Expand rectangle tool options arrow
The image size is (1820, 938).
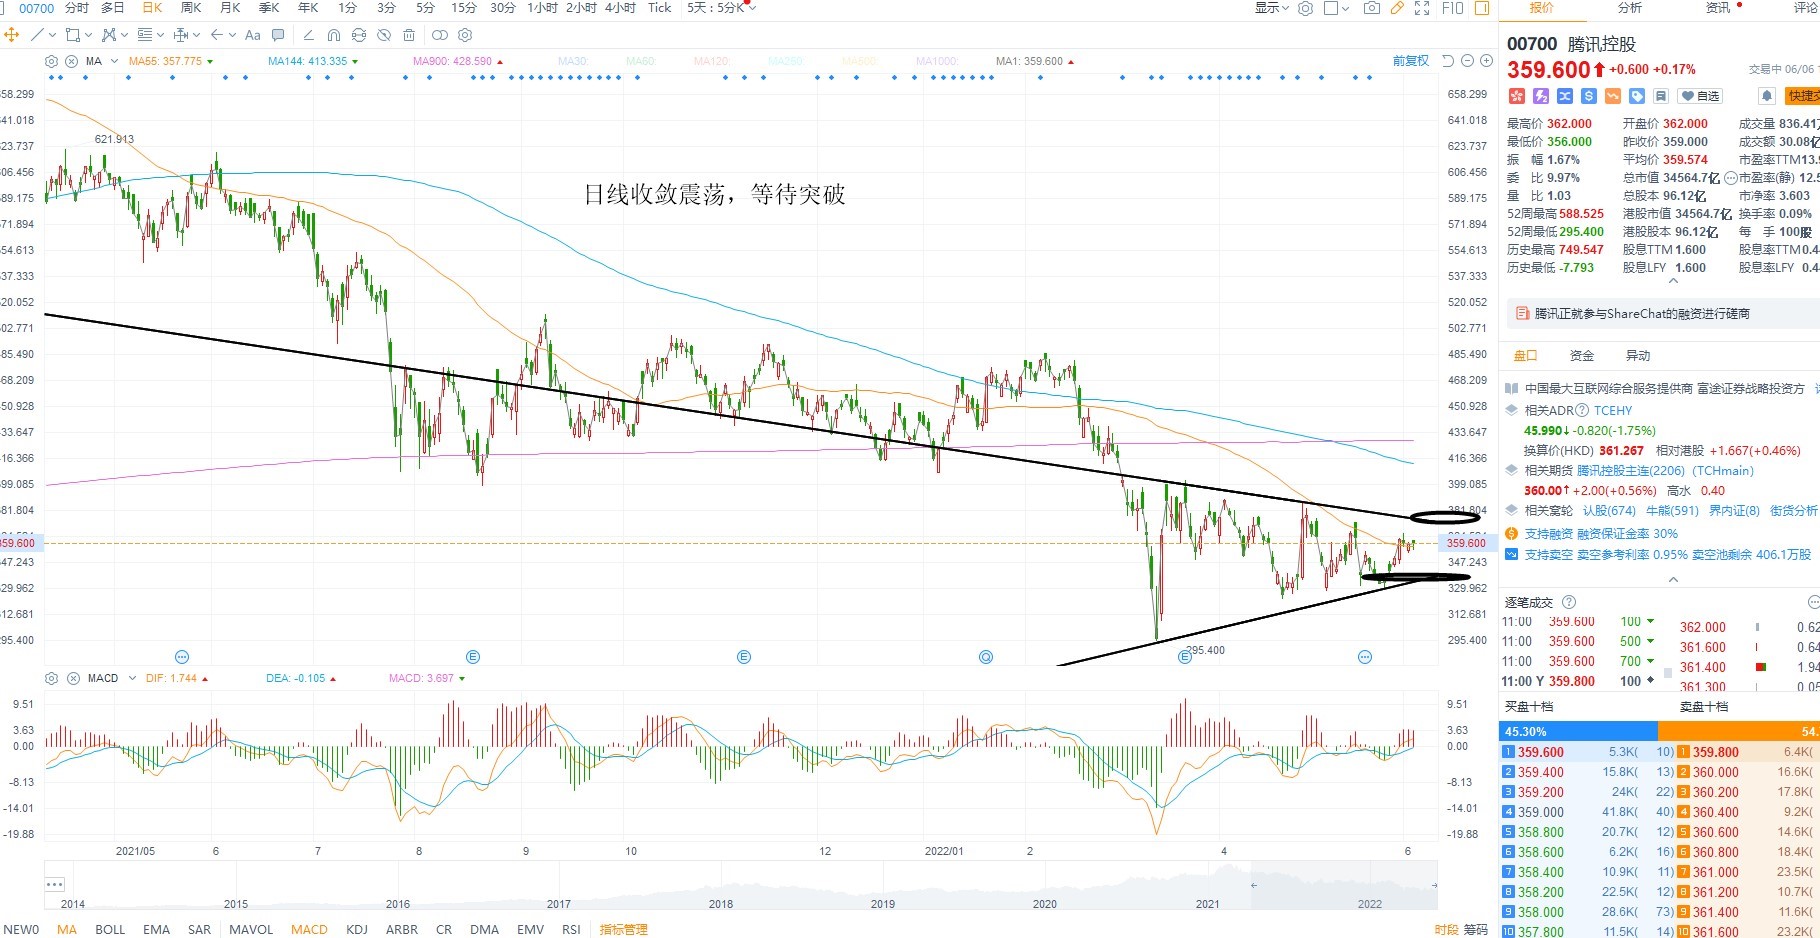[88, 35]
